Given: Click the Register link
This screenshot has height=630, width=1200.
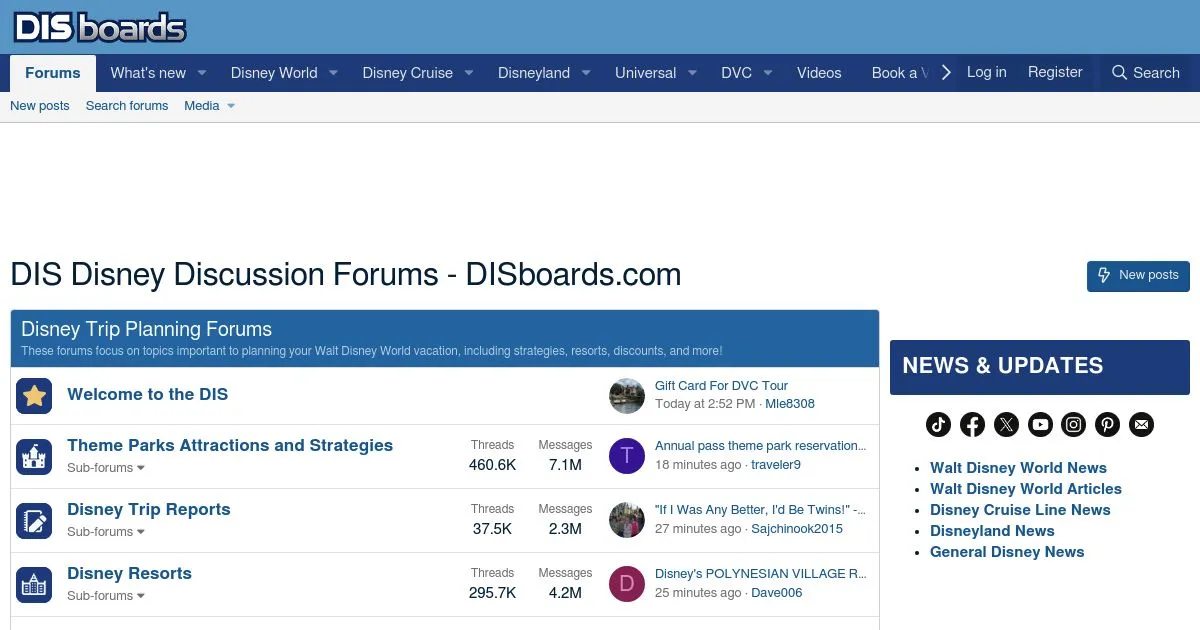Looking at the screenshot, I should [1055, 72].
